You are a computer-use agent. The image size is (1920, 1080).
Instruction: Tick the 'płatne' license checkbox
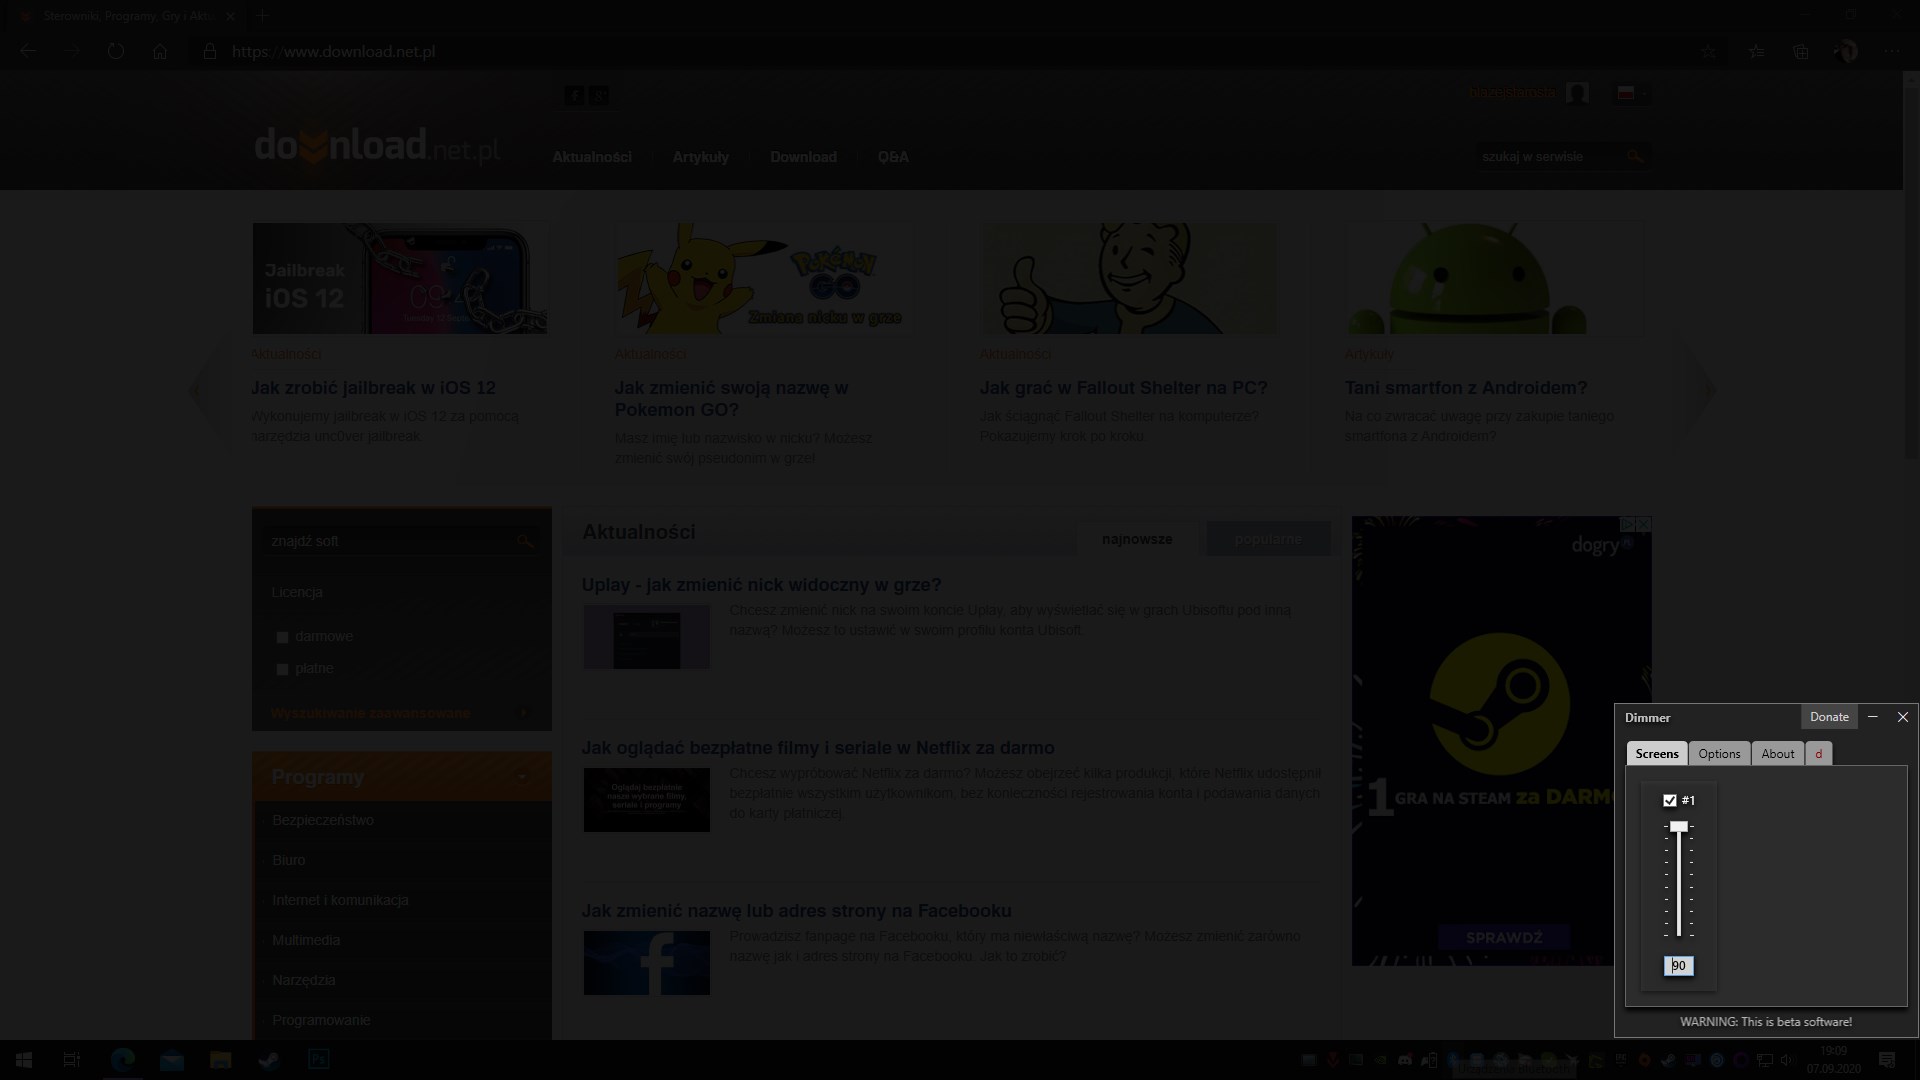282,669
